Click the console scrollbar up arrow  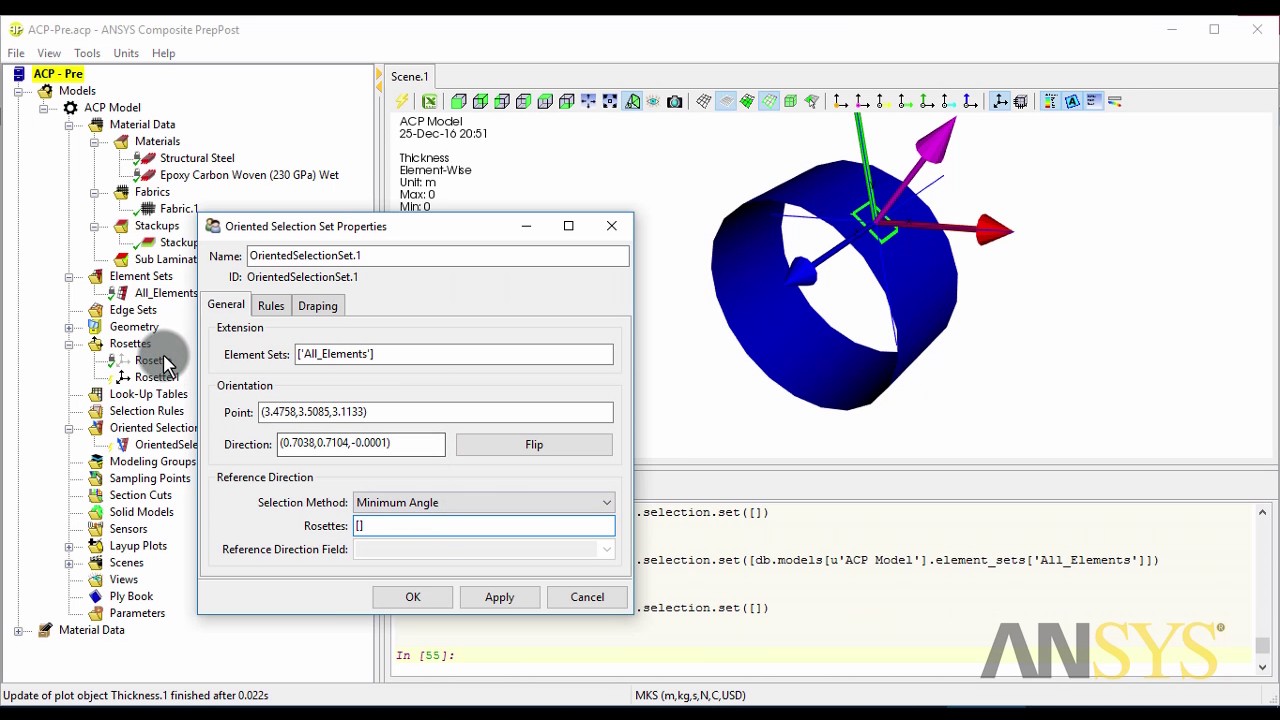(1262, 513)
